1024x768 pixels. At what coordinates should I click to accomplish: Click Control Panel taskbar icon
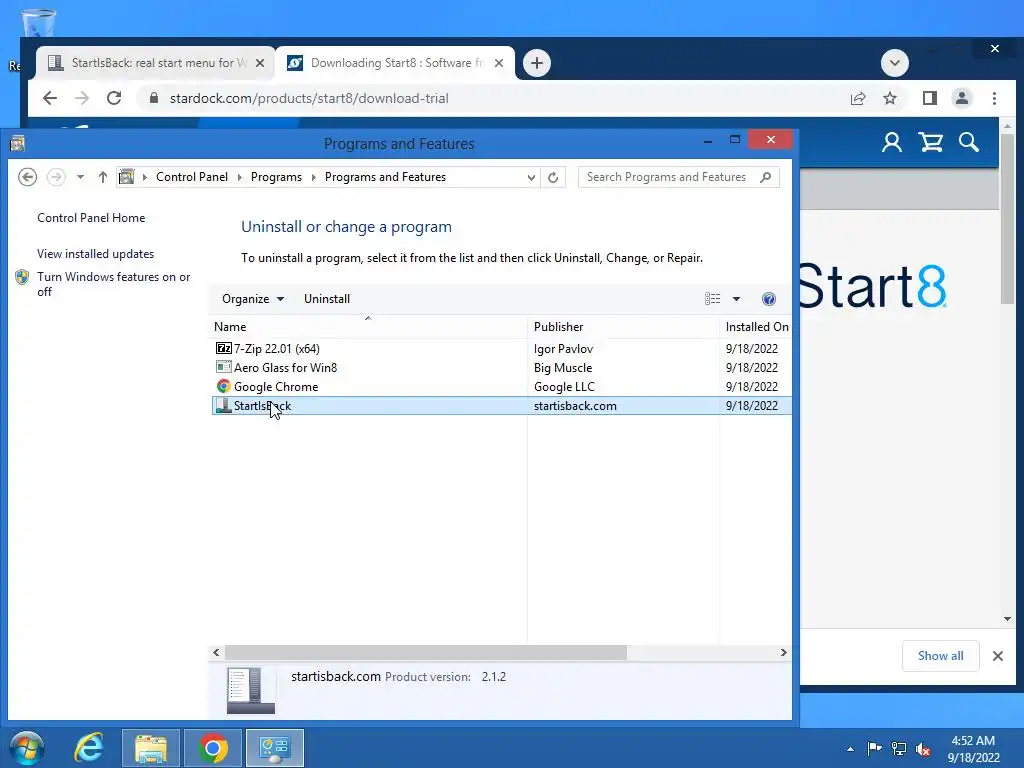(275, 748)
